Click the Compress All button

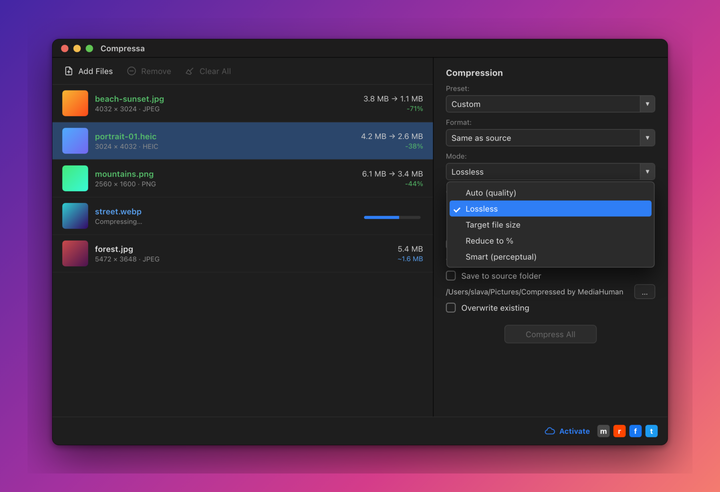point(550,334)
